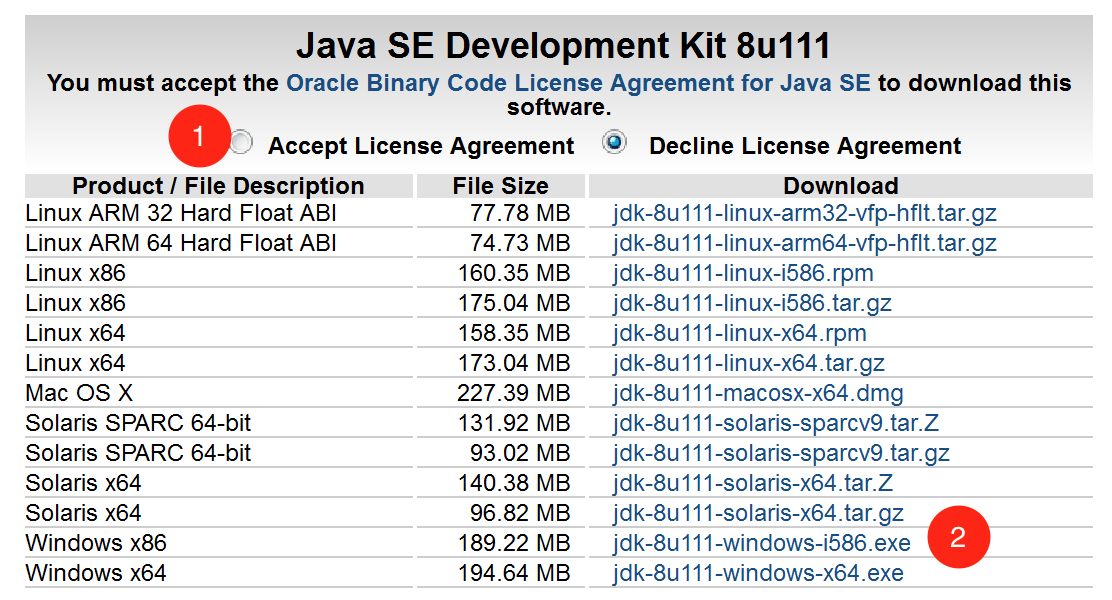Download jdk-8u111-linux-i586.tar.gz
Viewport: 1112px width, 600px height.
752,303
